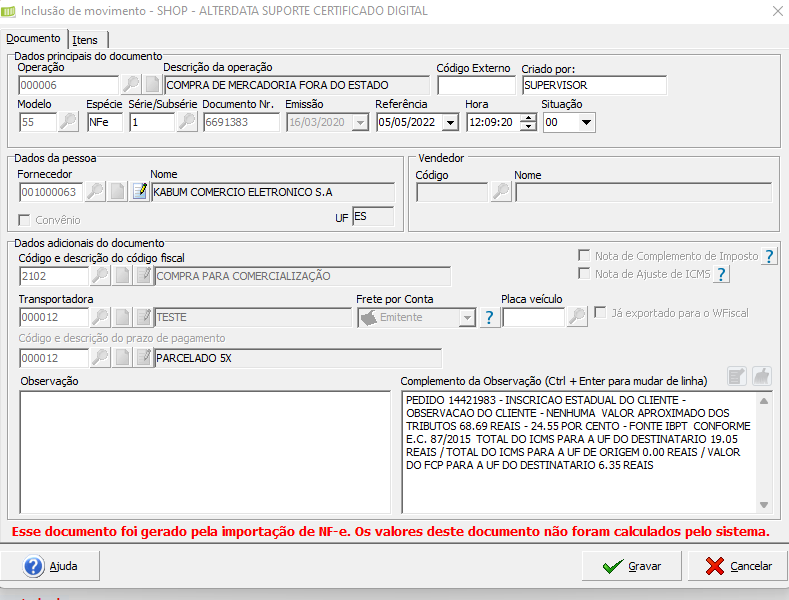Screen dimensions: 789x600
Task: Click the Nota de Complemento de Imposto help icon
Action: [x=769, y=256]
